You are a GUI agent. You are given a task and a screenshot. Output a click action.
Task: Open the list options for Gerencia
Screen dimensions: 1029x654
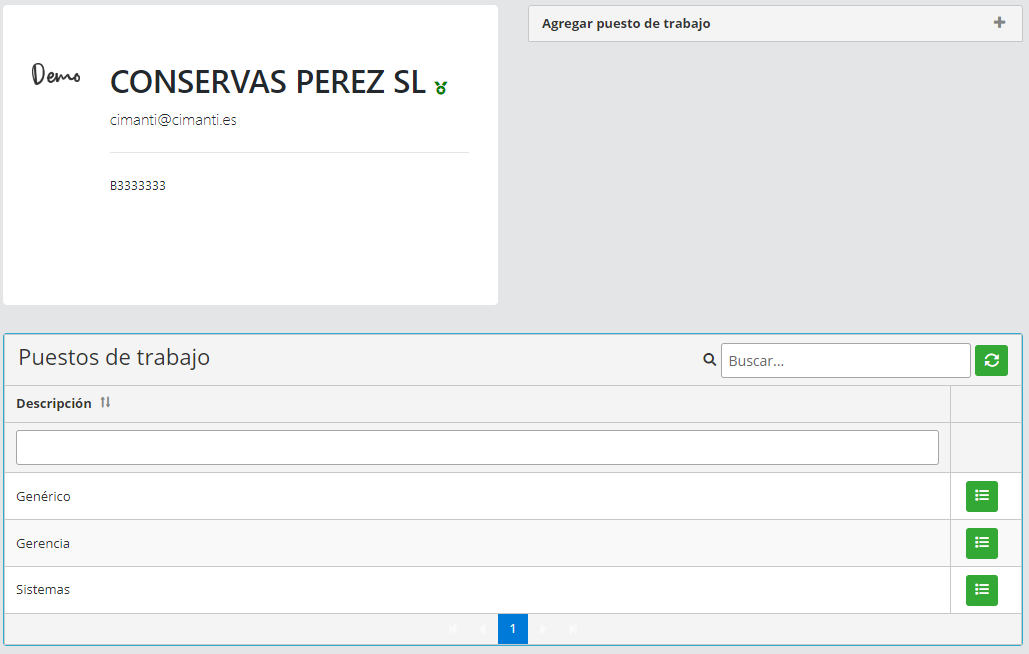coord(981,543)
